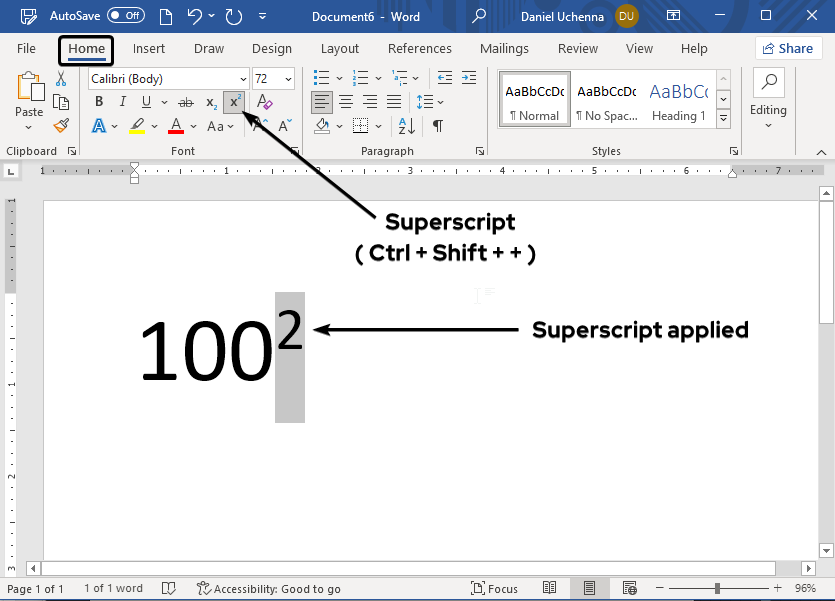Click the Cut scissors icon

61,79
